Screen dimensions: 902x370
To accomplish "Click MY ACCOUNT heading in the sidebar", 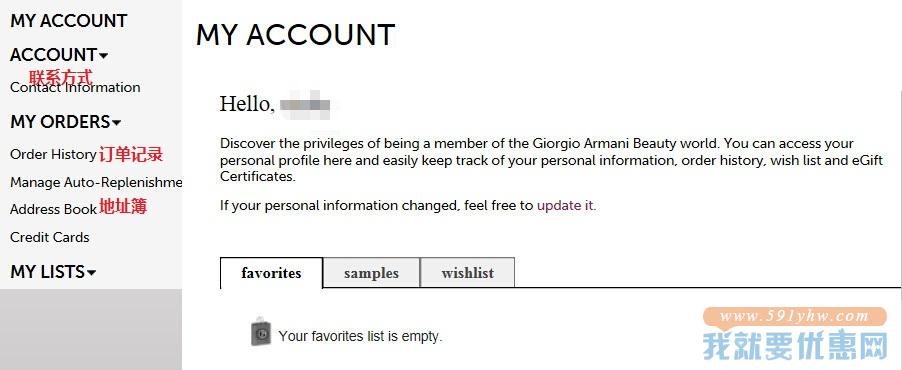I will [68, 21].
